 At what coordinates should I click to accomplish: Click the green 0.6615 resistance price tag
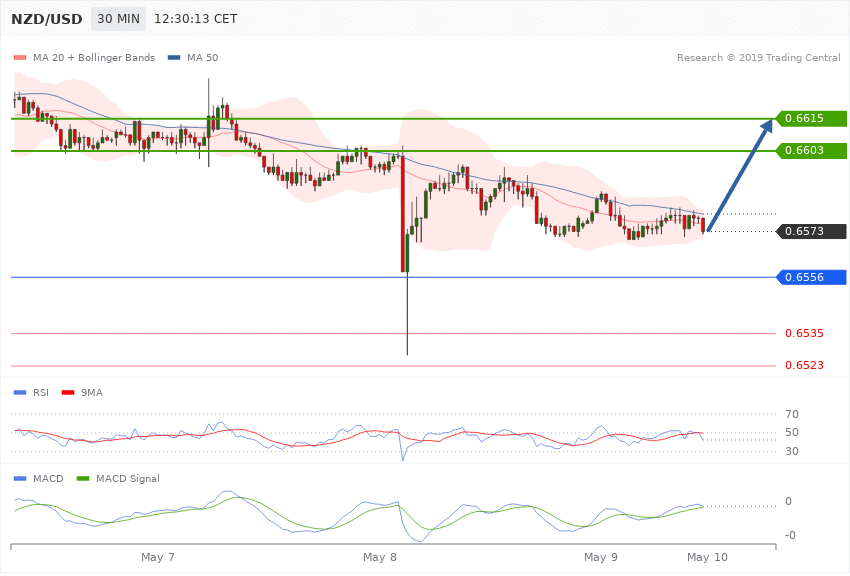click(x=811, y=118)
